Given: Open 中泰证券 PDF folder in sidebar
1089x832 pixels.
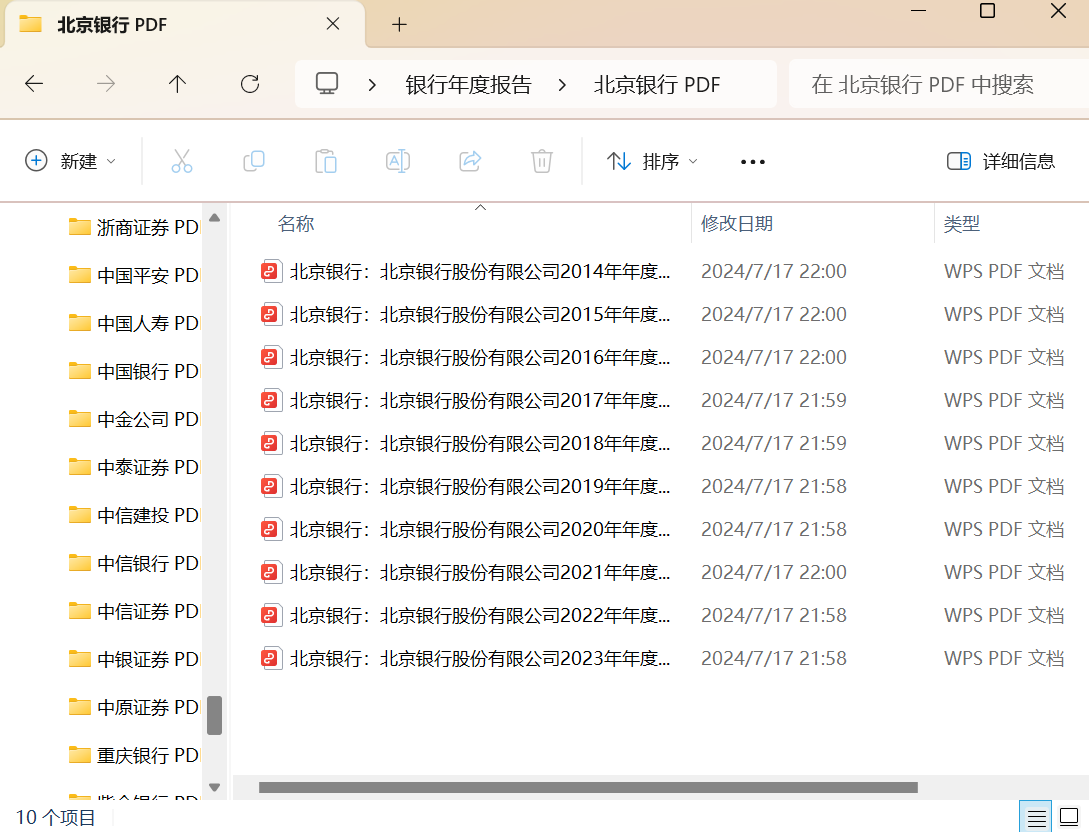Looking at the screenshot, I should point(134,467).
